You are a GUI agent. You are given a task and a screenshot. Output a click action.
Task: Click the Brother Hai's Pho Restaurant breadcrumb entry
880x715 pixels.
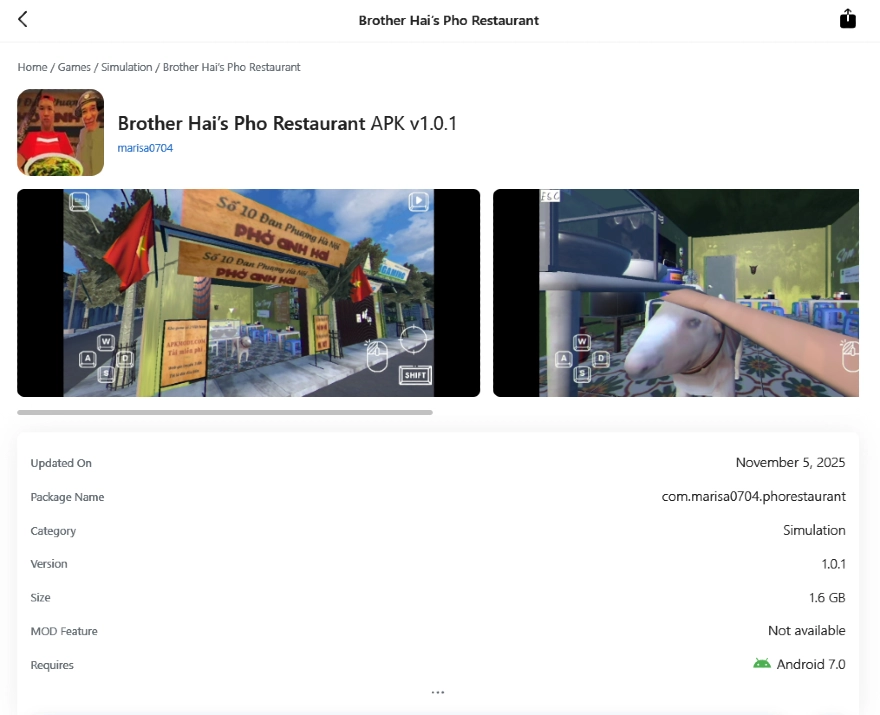[230, 67]
